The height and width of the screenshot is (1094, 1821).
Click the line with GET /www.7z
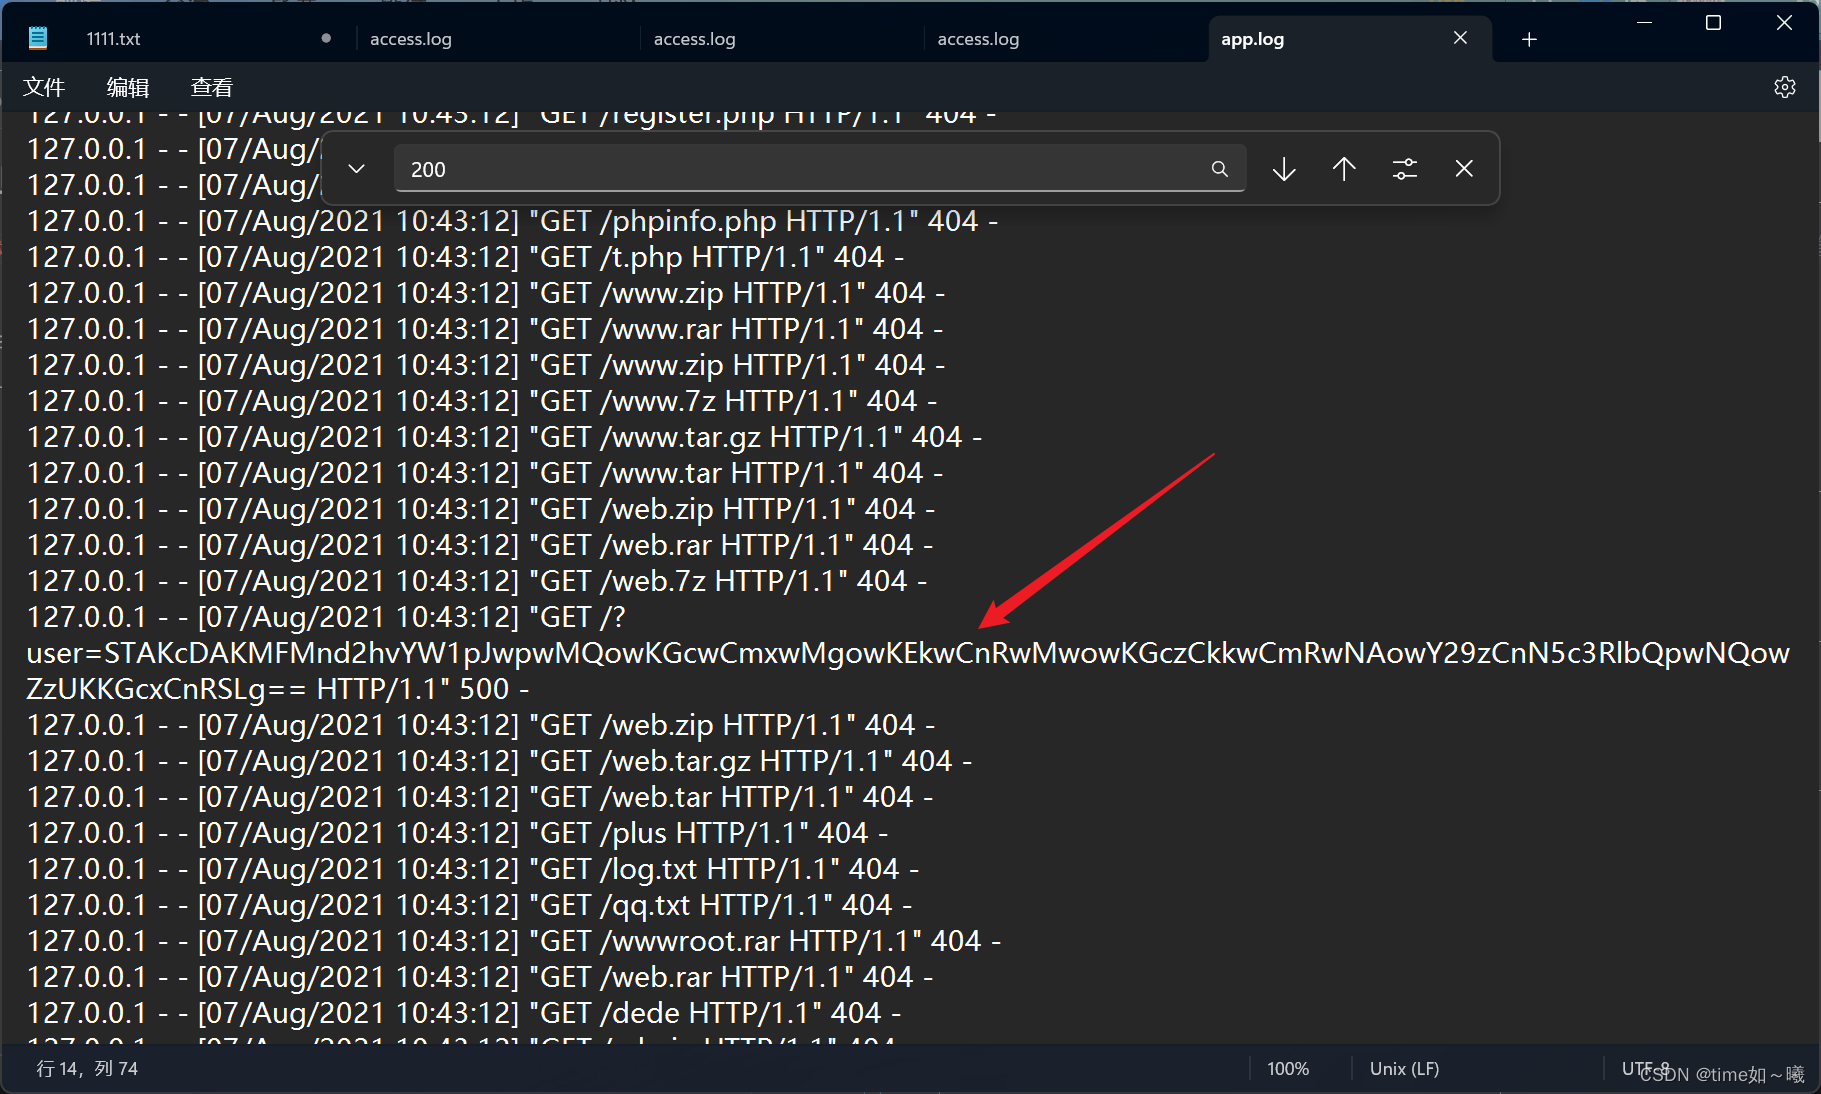[x=482, y=401]
